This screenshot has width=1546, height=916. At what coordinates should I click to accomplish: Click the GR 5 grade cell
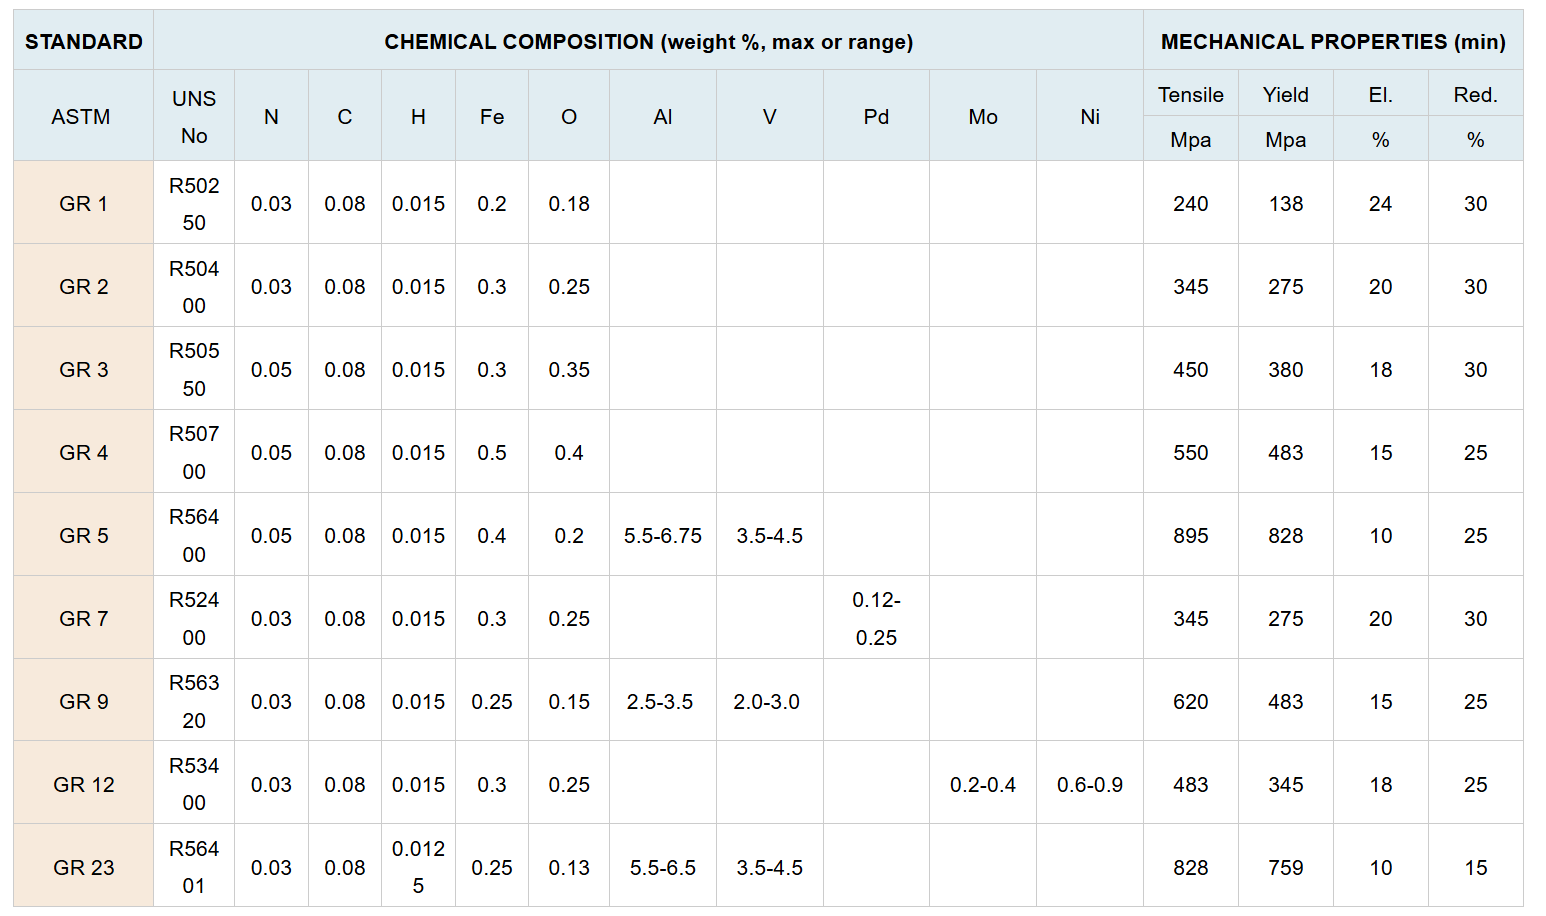tap(84, 535)
